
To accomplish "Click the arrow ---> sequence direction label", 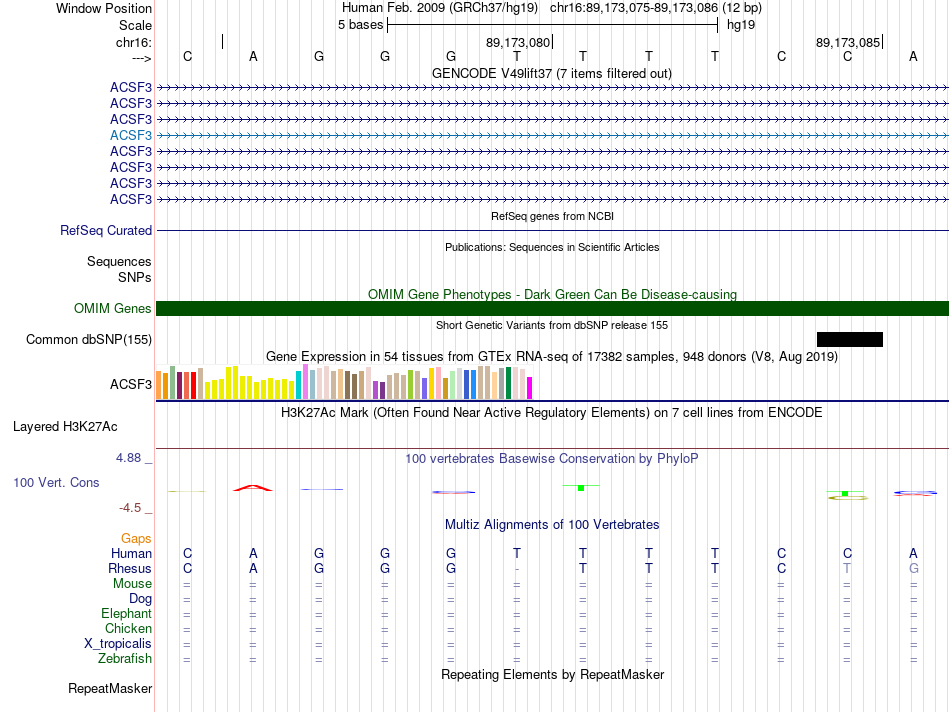I will (142, 58).
